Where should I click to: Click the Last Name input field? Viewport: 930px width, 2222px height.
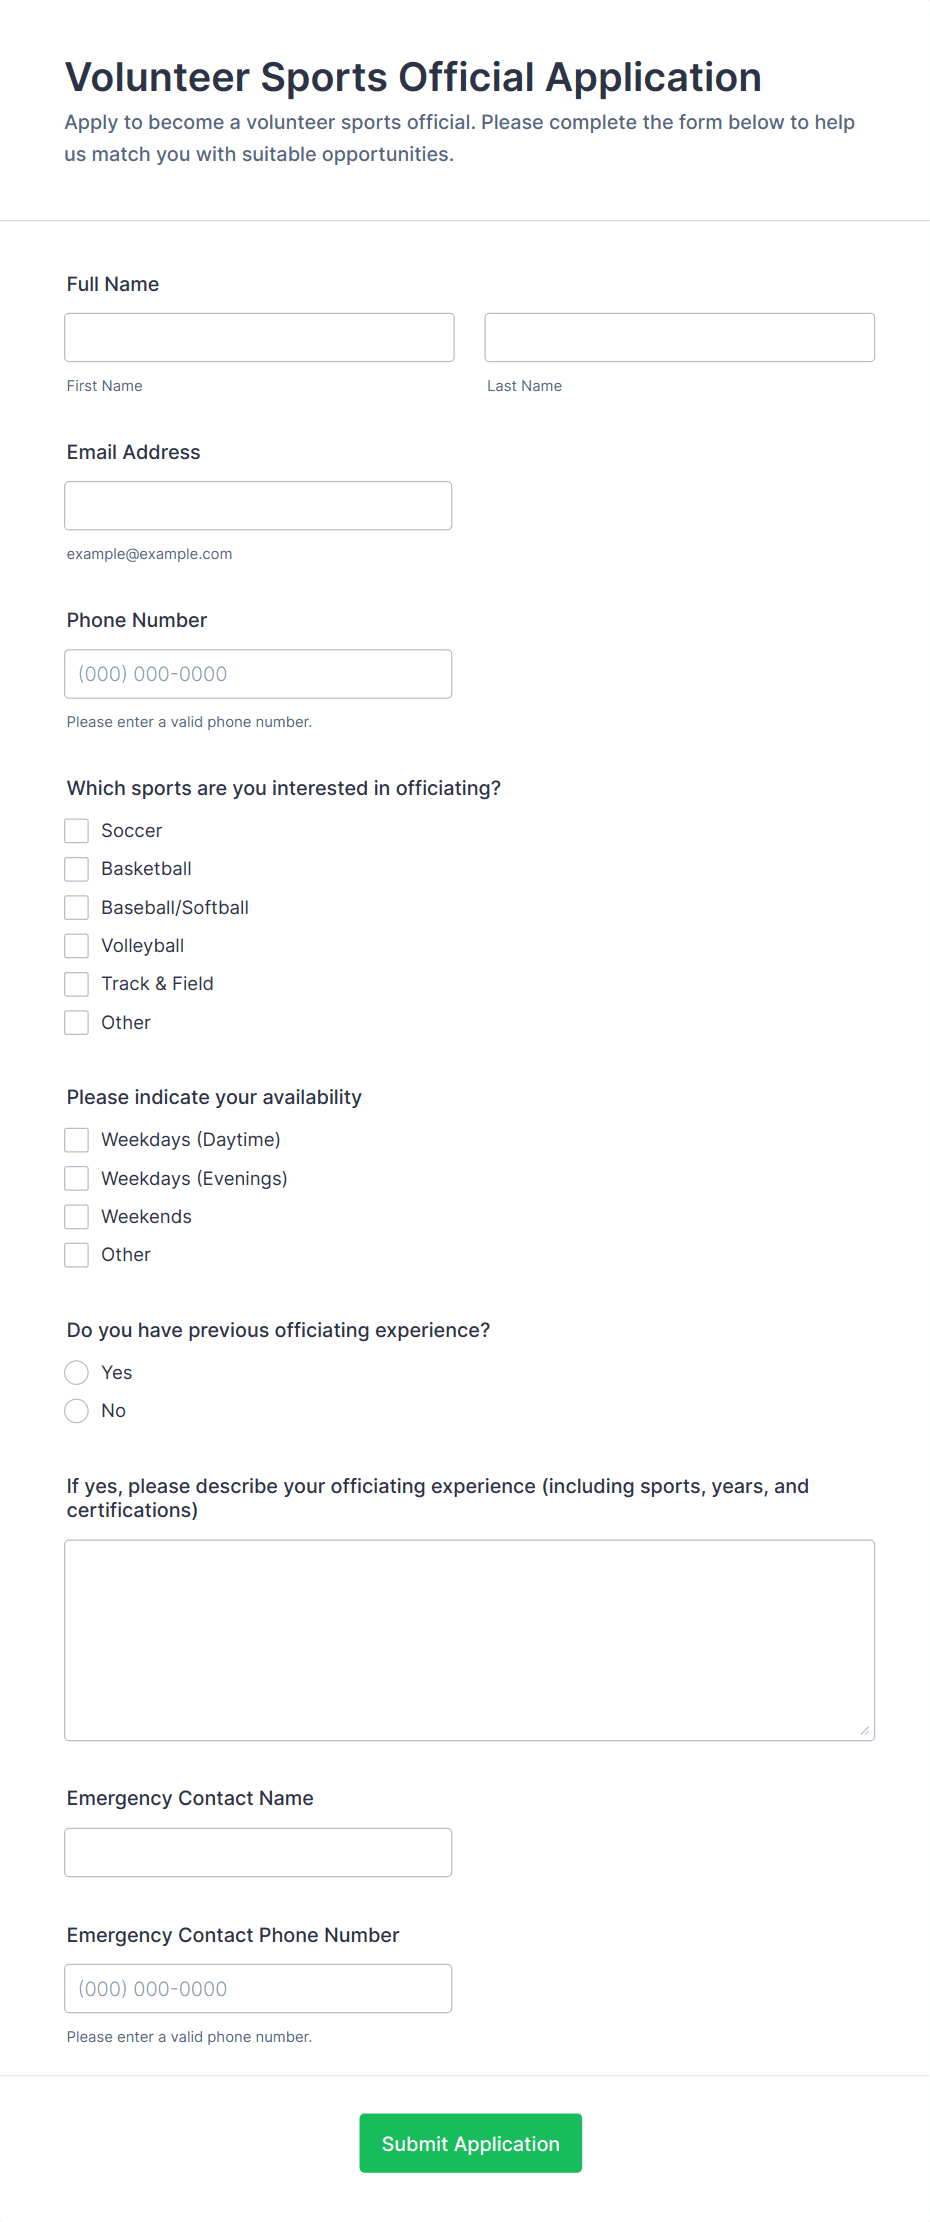tap(679, 337)
